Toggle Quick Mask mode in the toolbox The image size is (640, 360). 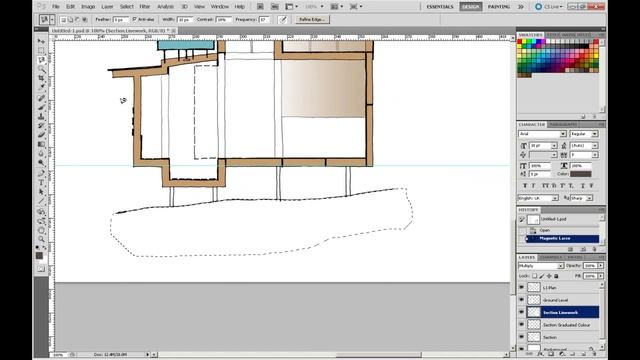tap(41, 269)
